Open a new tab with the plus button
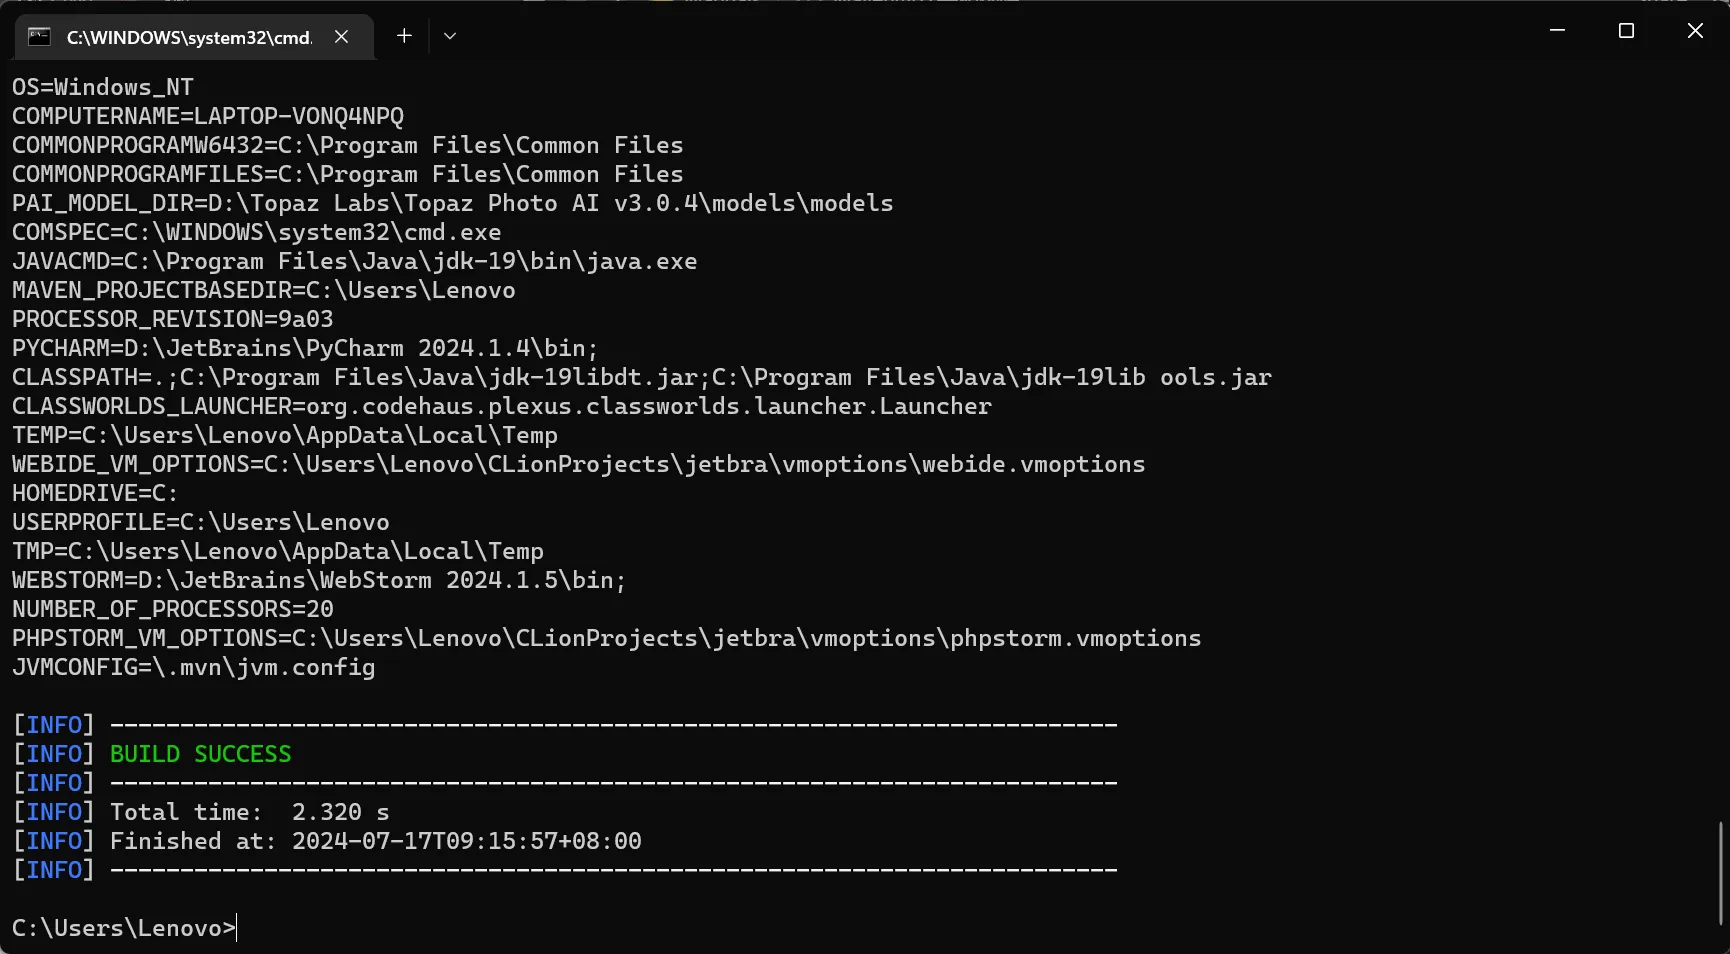This screenshot has width=1730, height=954. (x=404, y=36)
